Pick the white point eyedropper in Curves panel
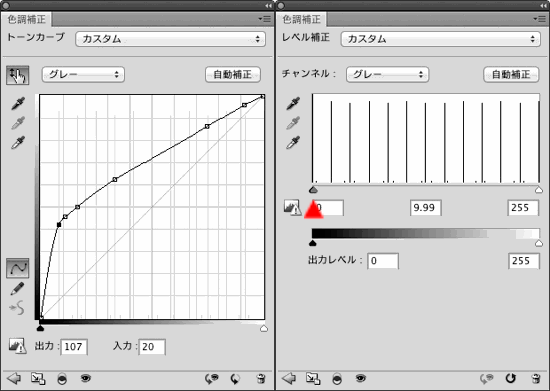Screen dimensions: 550x391 (18, 142)
